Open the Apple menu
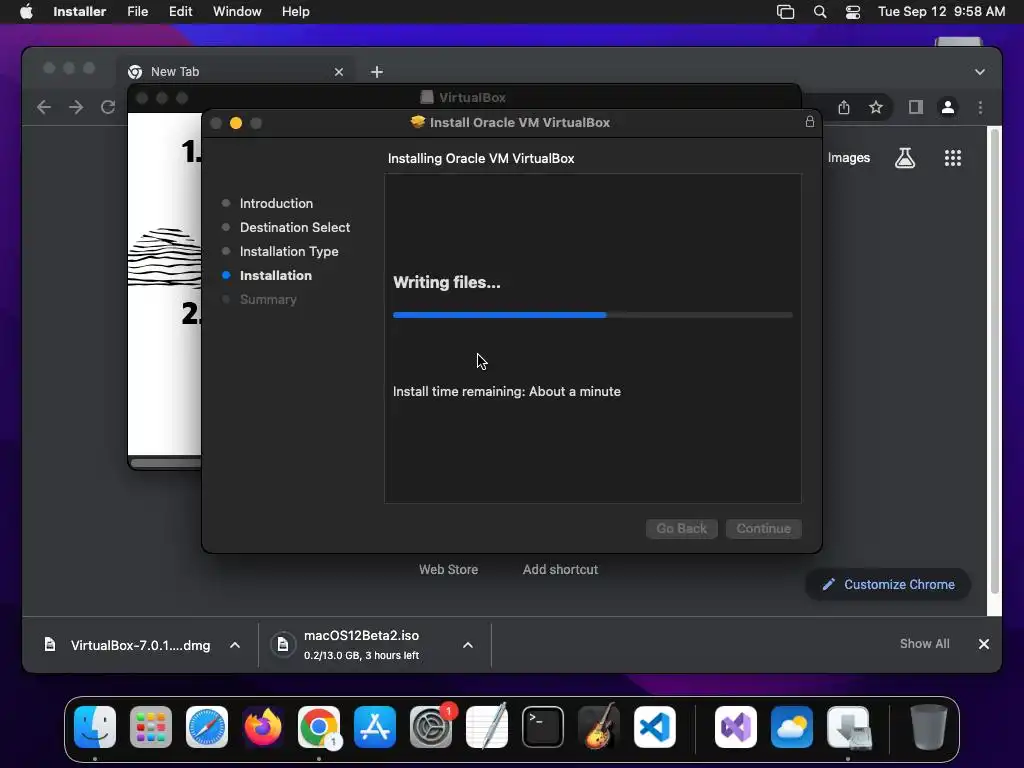This screenshot has width=1024, height=768. click(26, 12)
